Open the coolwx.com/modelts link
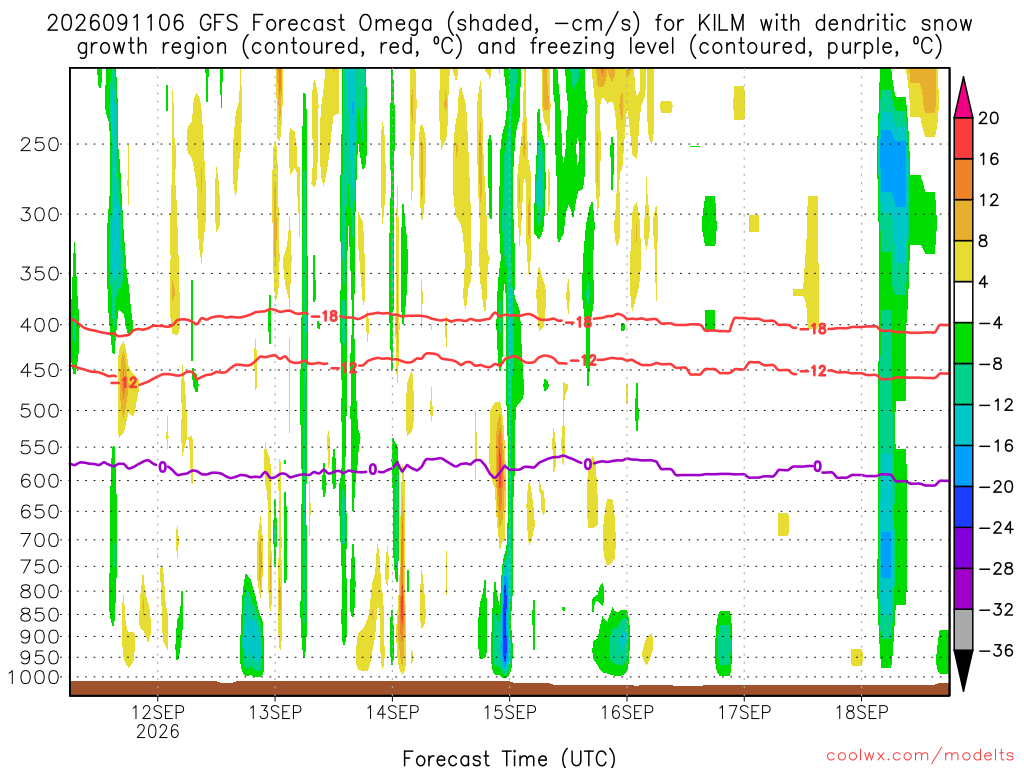This screenshot has width=1024, height=768. (x=920, y=756)
